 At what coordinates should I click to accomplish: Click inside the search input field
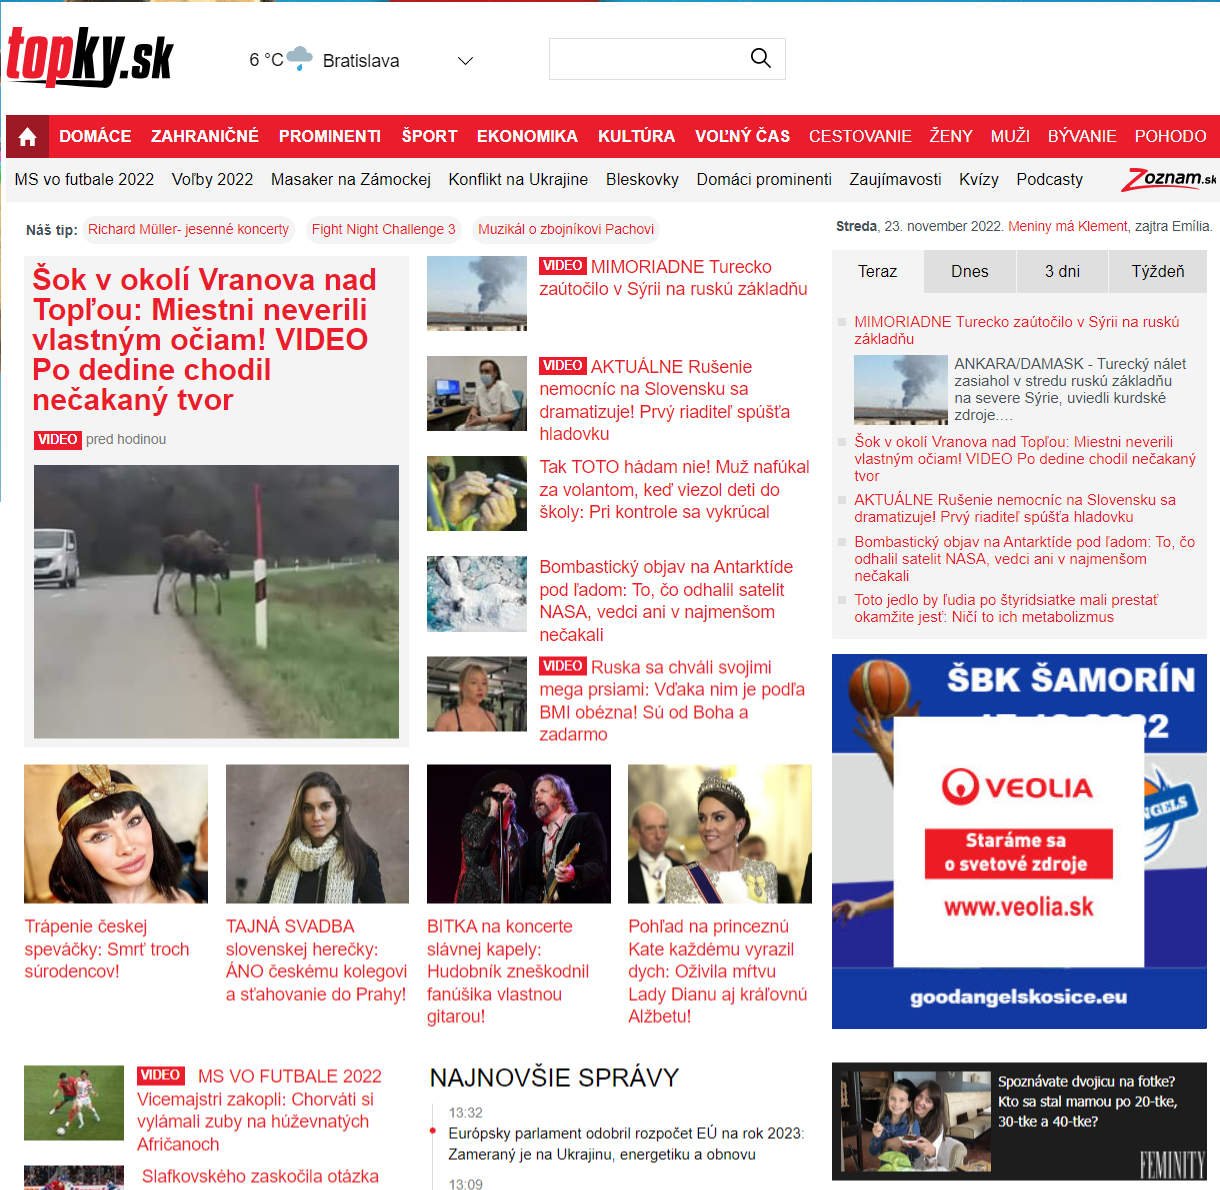645,59
